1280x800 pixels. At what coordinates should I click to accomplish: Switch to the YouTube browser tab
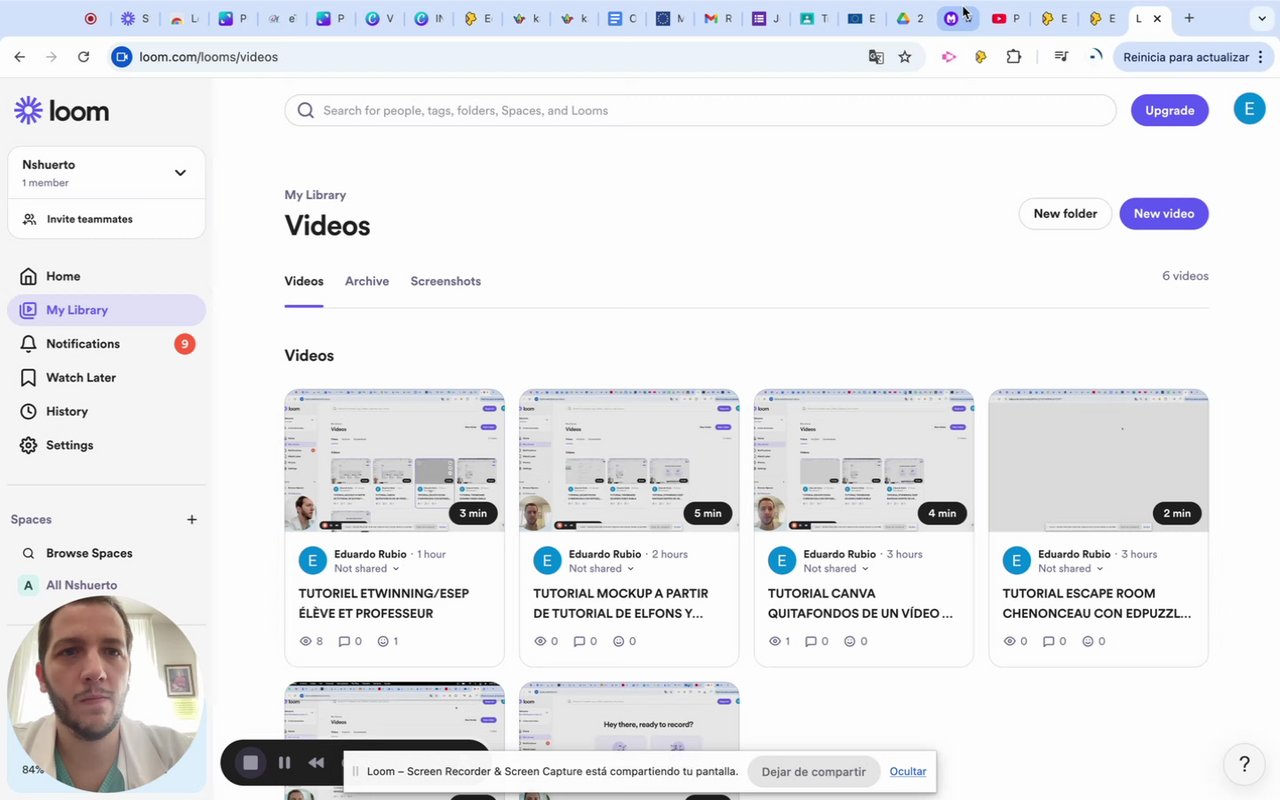coord(1005,18)
